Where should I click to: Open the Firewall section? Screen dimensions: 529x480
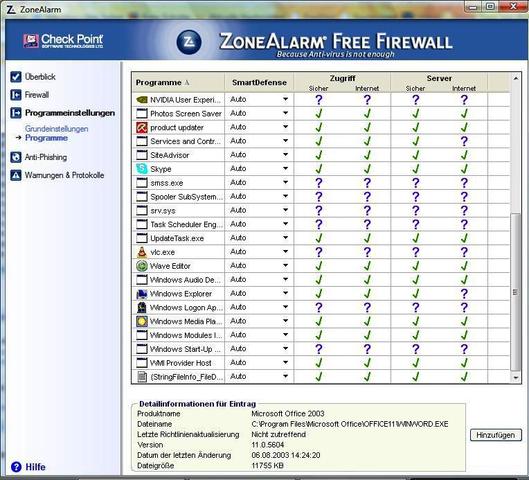coord(37,95)
